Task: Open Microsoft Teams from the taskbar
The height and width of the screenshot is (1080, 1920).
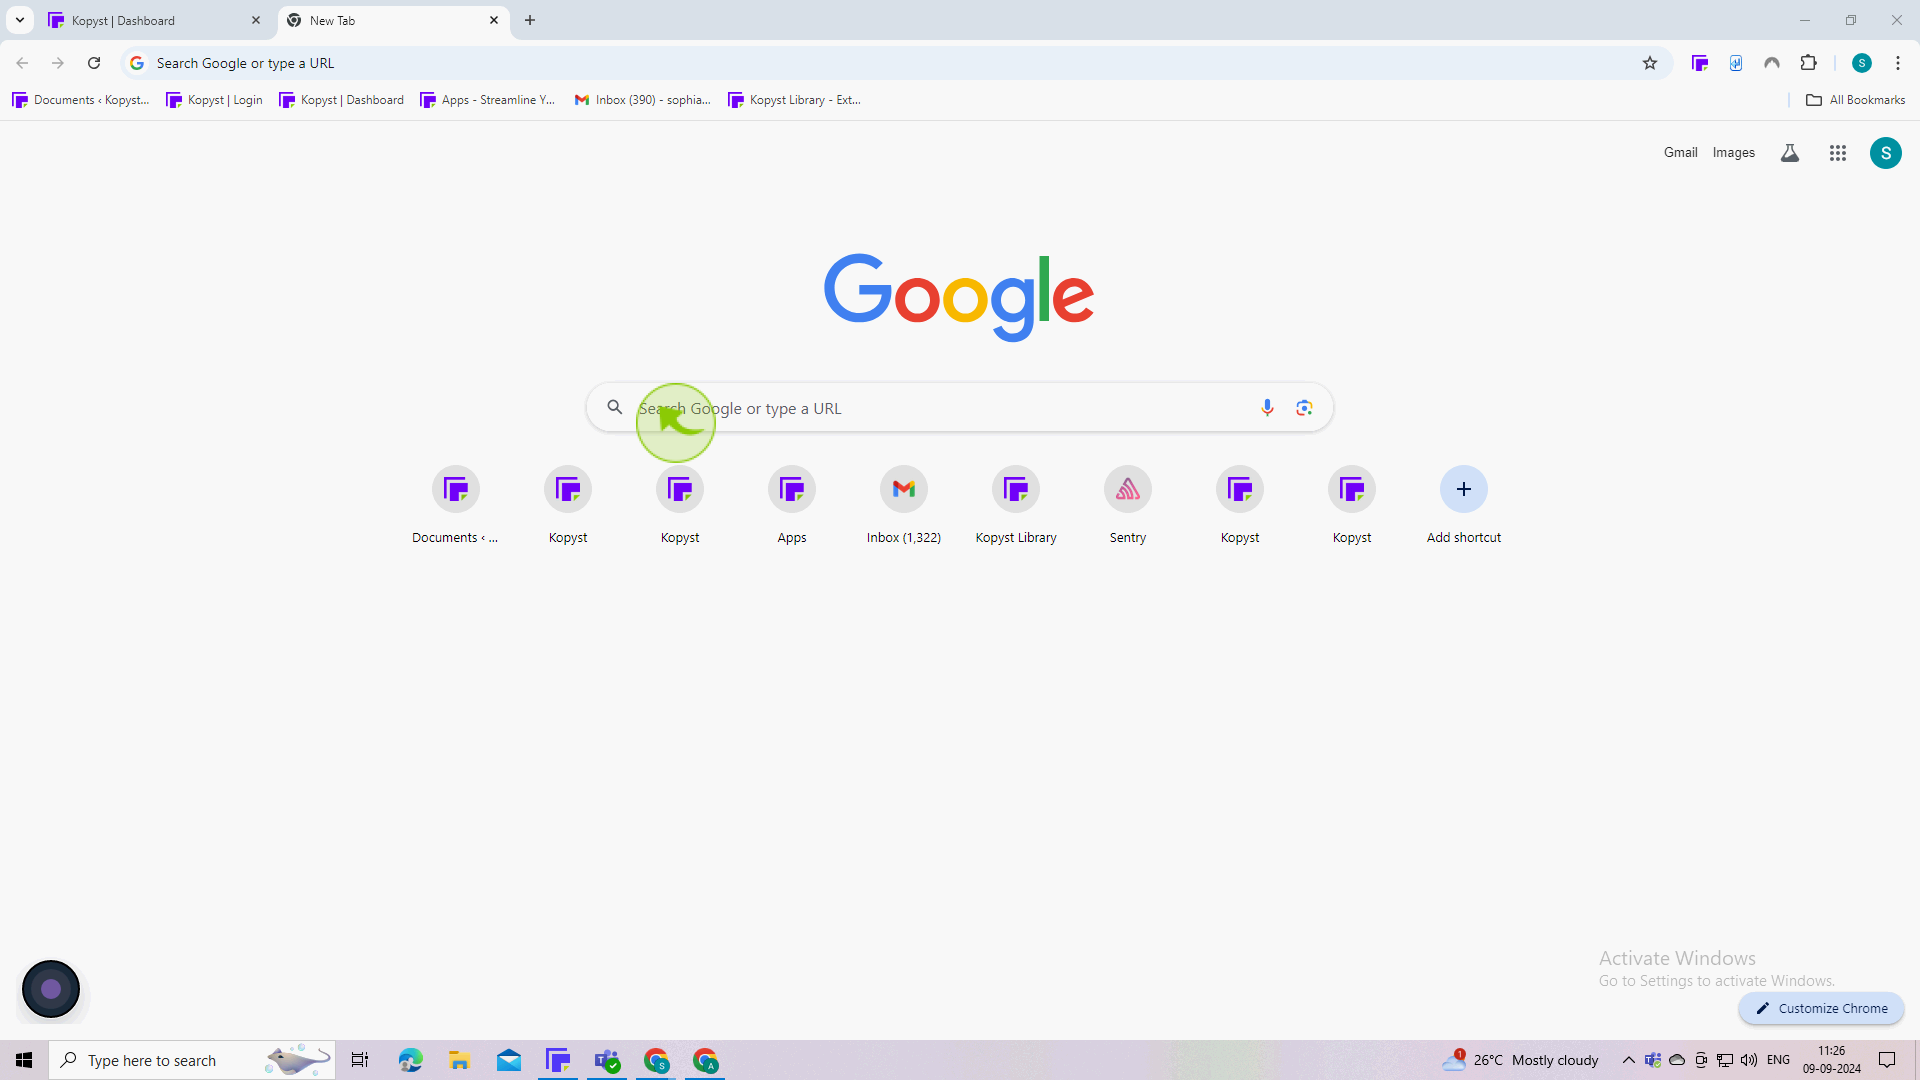Action: 607,1060
